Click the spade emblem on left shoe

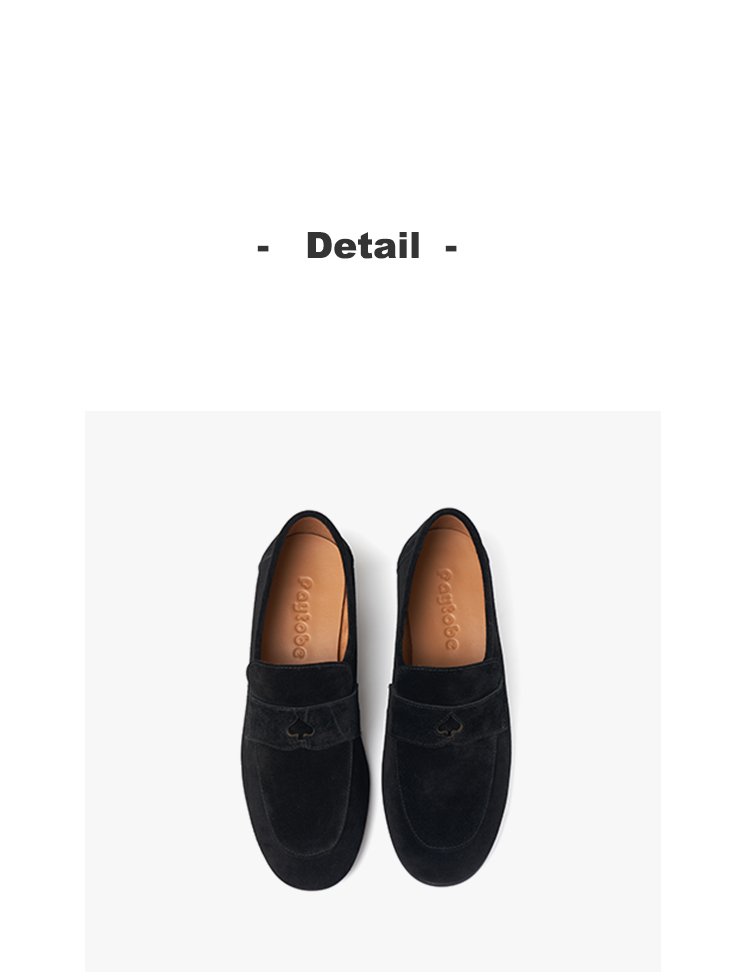(x=301, y=730)
